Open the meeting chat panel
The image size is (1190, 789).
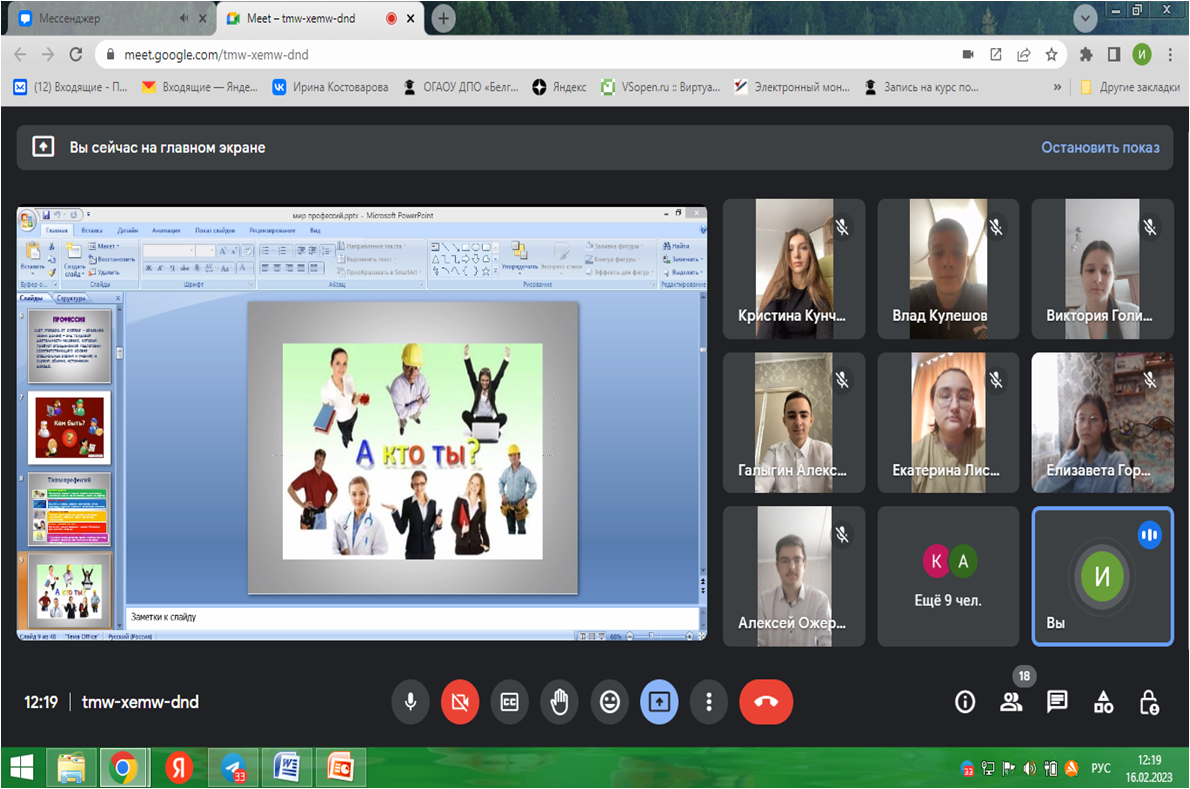pos(1057,702)
